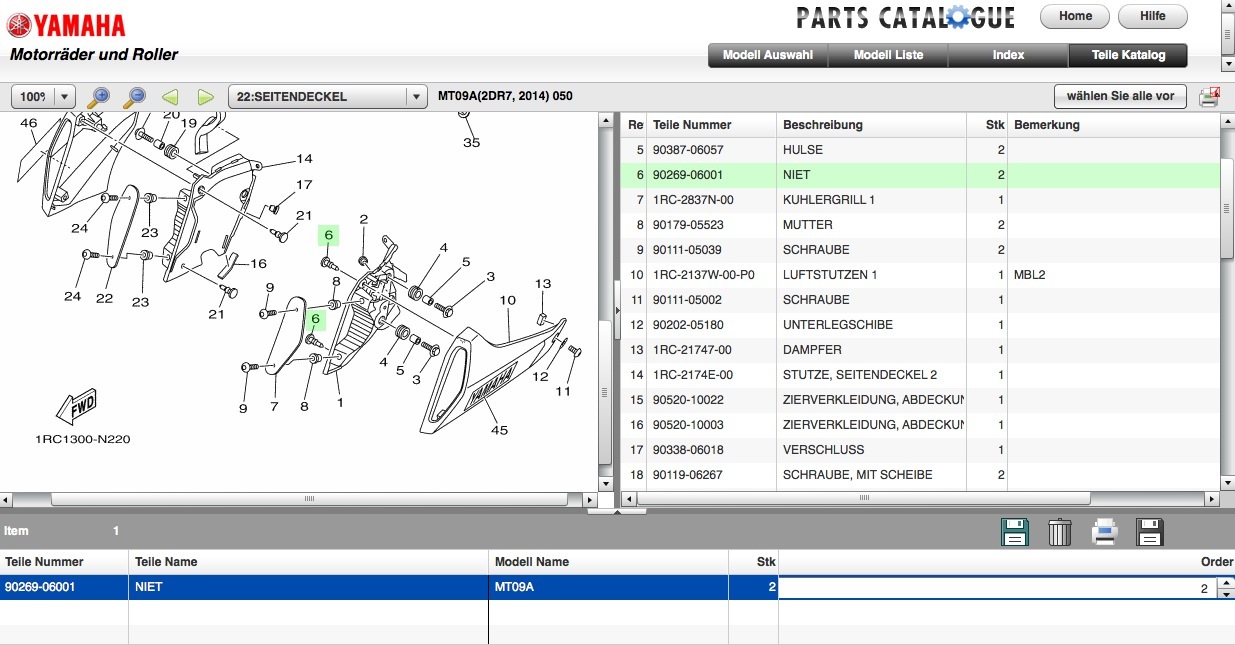Image resolution: width=1235 pixels, height=645 pixels.
Task: Open the Modell Liste tab
Action: tap(888, 55)
